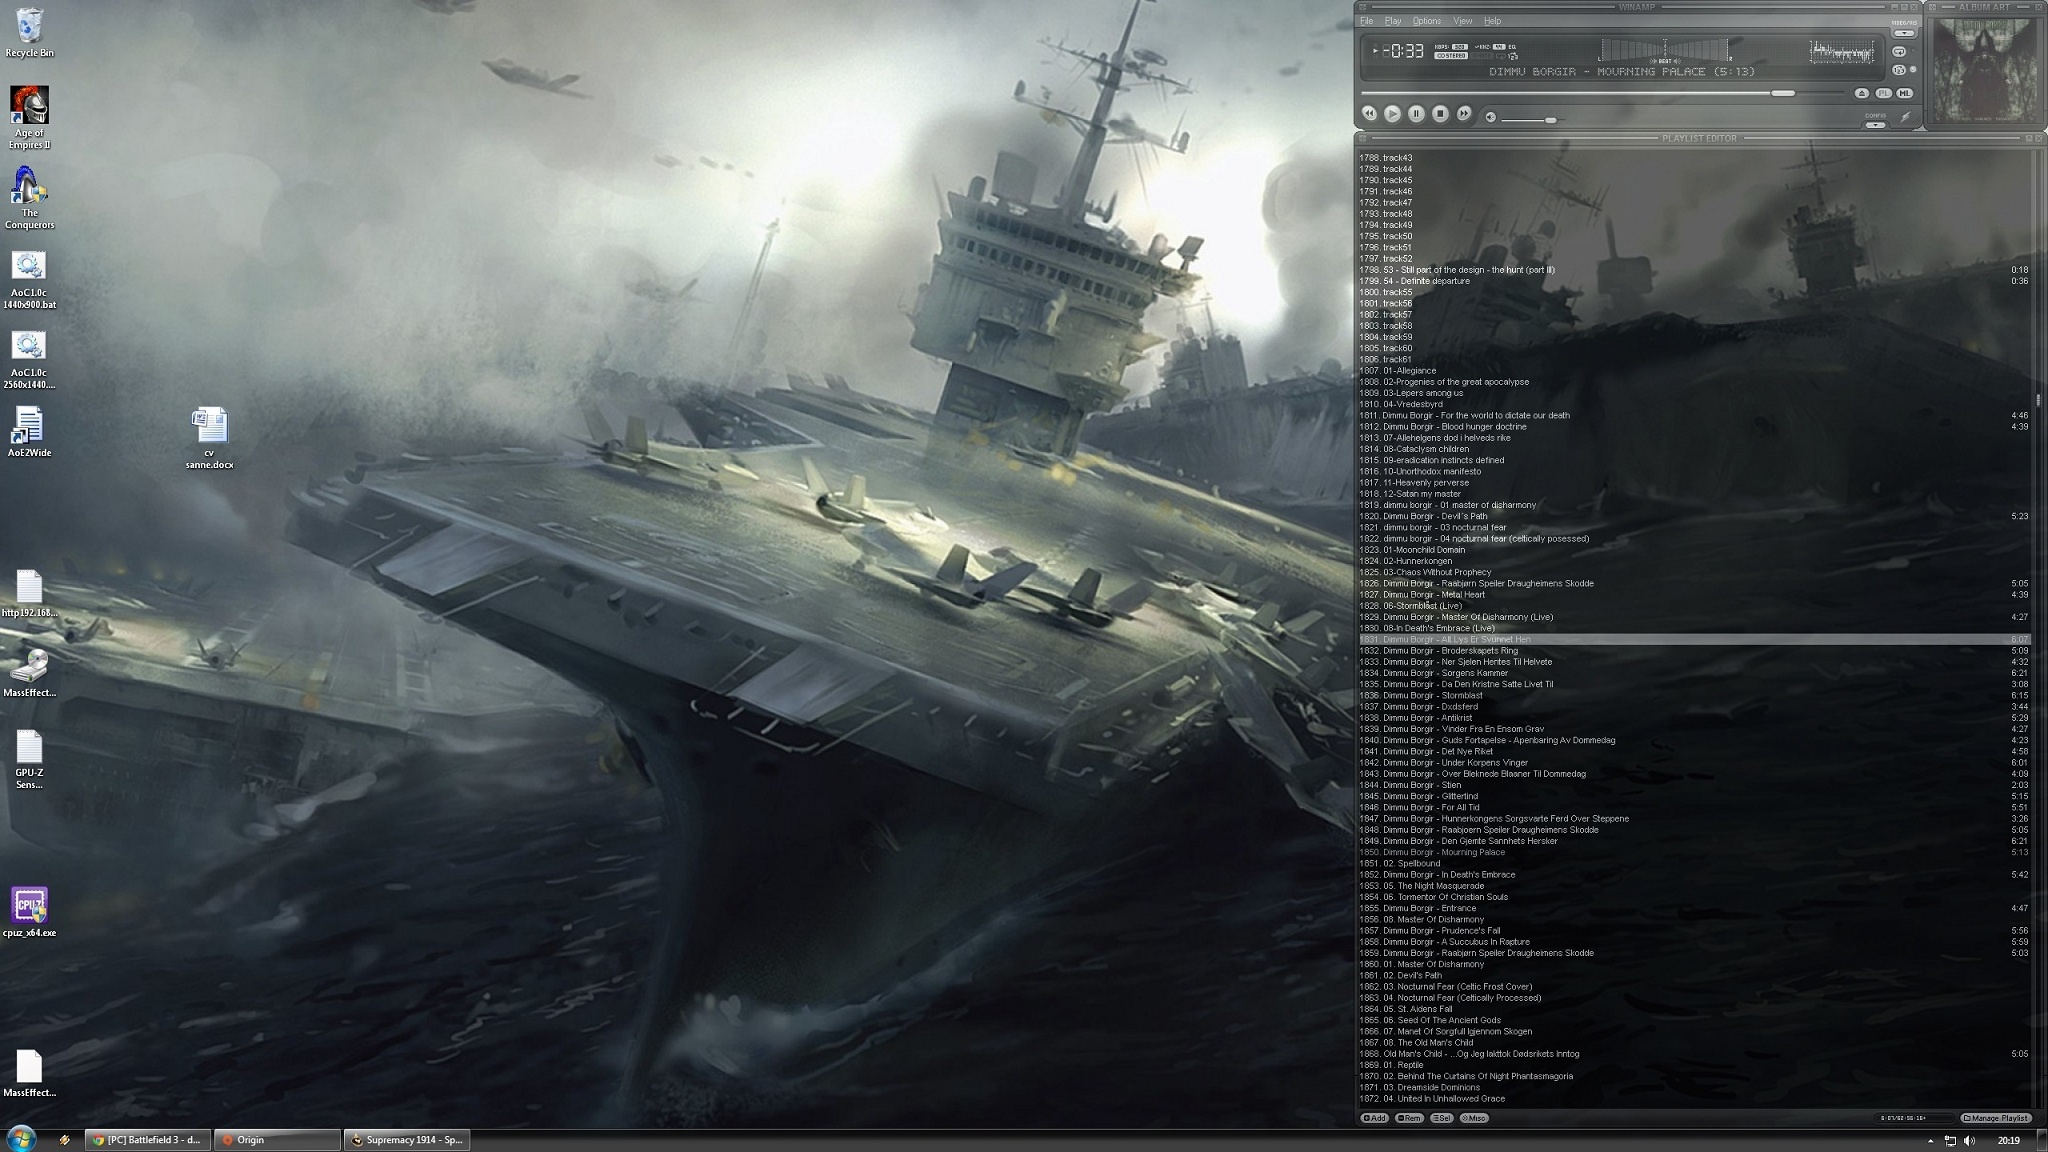
Task: Open the Options menu in Winamp
Action: [x=1426, y=21]
